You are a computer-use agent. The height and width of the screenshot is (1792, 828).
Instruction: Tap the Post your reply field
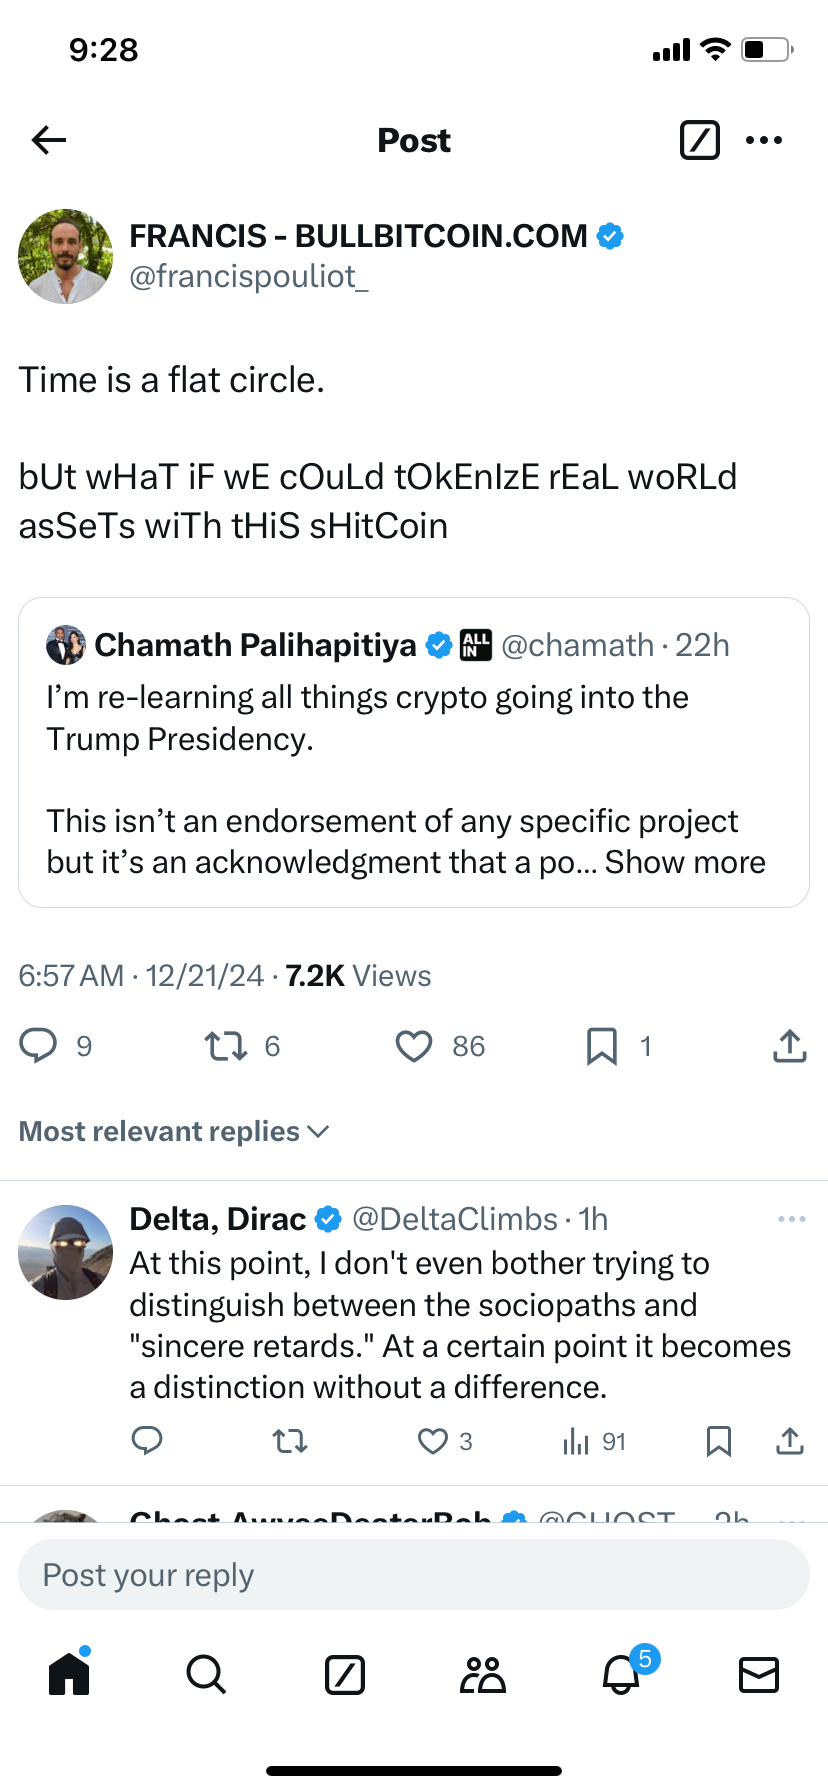click(414, 1575)
